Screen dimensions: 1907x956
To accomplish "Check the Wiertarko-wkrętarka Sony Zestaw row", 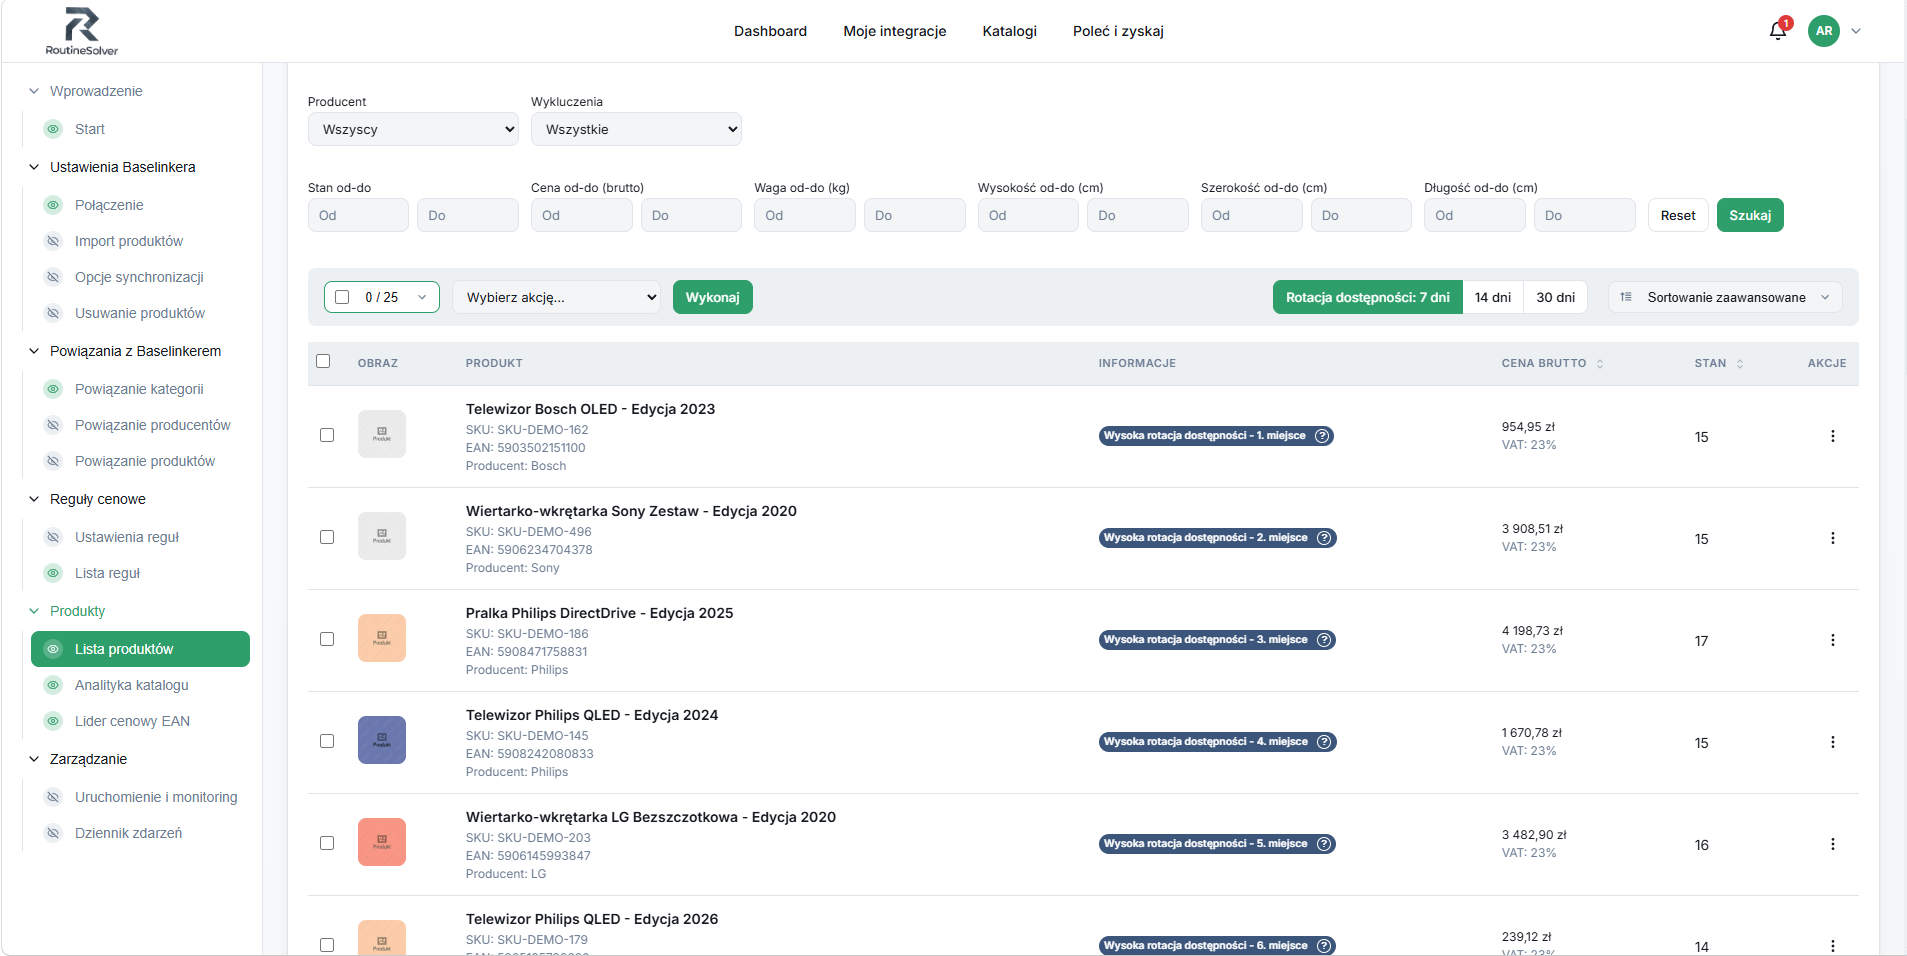I will click(x=327, y=537).
